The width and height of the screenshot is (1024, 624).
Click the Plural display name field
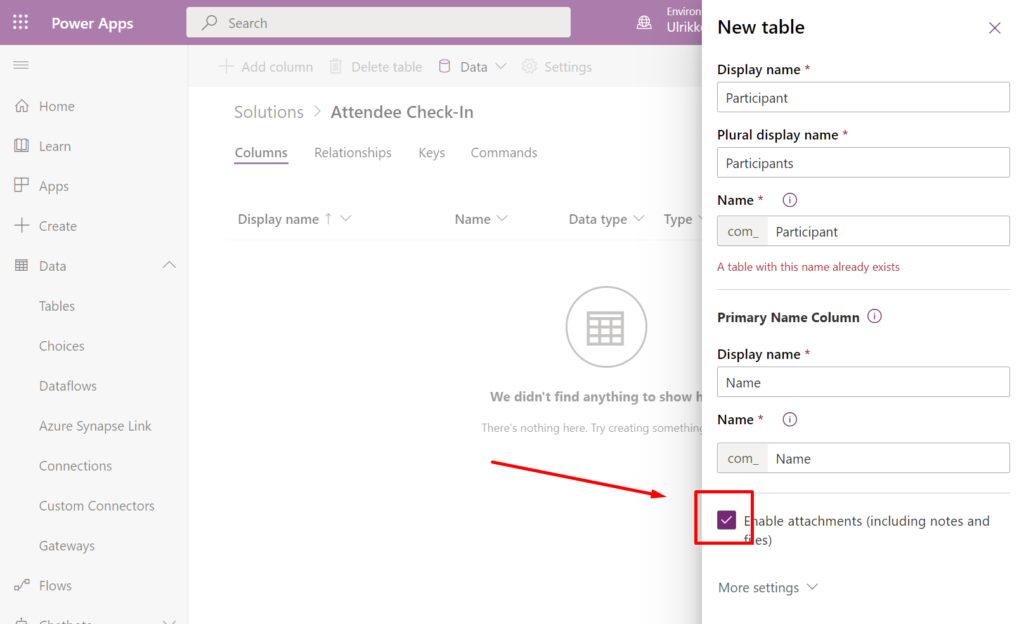tap(863, 163)
